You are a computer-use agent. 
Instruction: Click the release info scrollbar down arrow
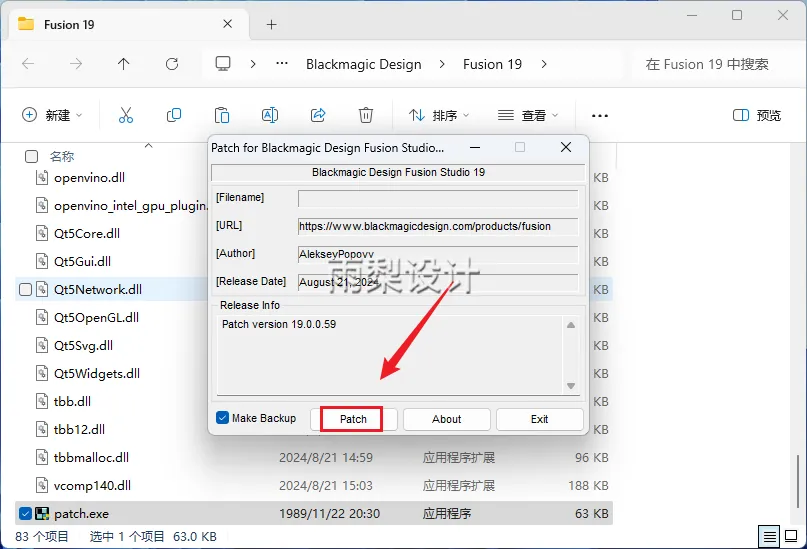tap(571, 386)
